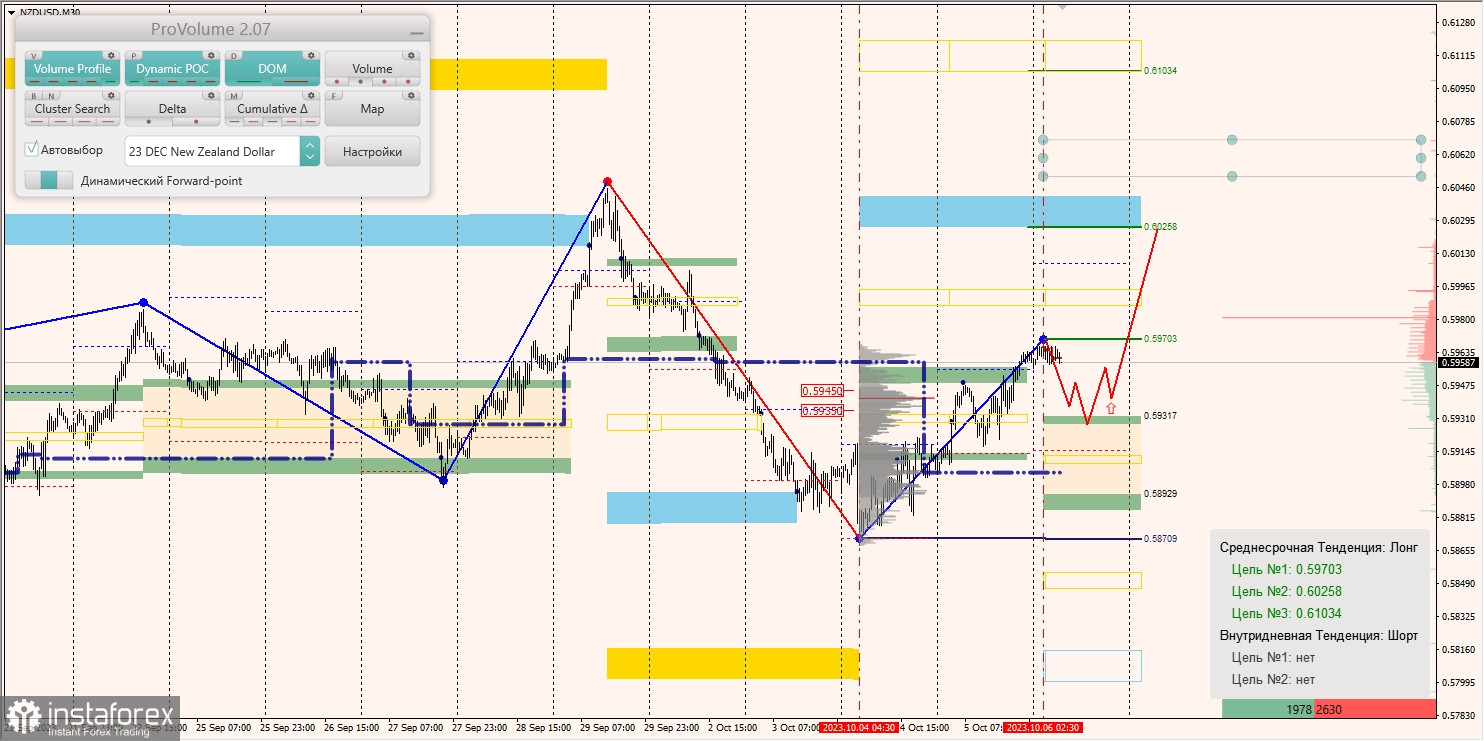Viewport: 1484px width, 741px height.
Task: Open the 23 DEC New Zealand Dollar contract dropdown
Action: 213,151
